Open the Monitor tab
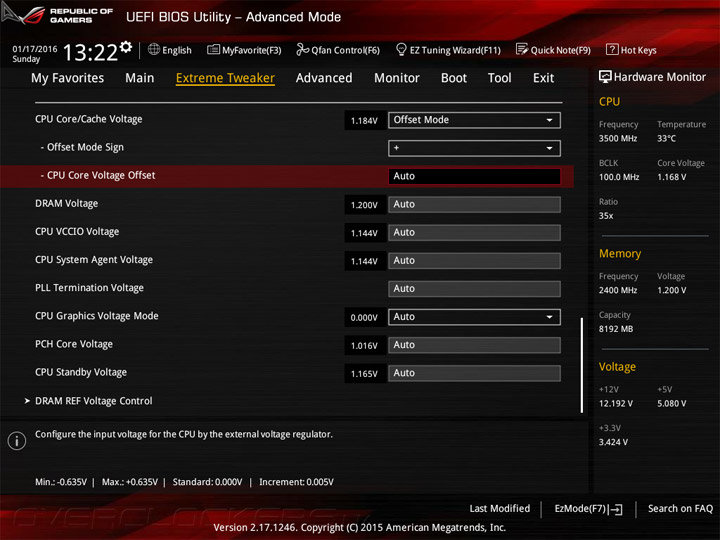Viewport: 720px width, 540px height. pyautogui.click(x=397, y=78)
